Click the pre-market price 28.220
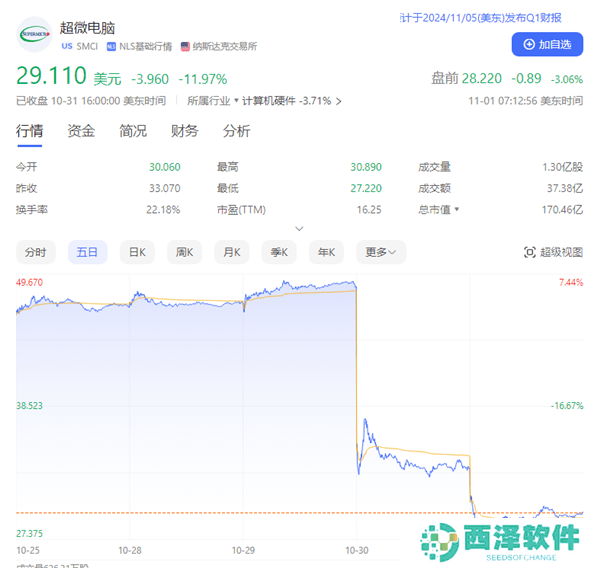The image size is (600, 568). click(482, 78)
